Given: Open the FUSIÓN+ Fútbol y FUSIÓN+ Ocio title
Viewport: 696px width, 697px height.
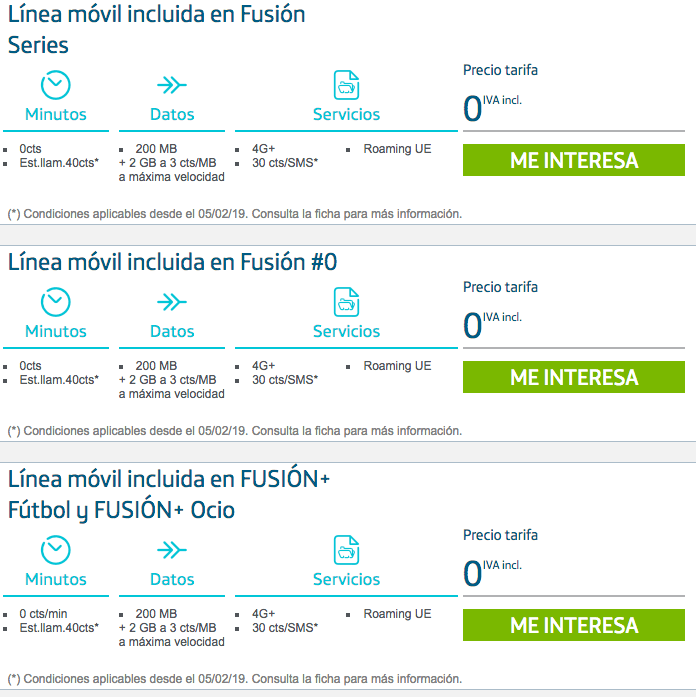Looking at the screenshot, I should point(169,494).
